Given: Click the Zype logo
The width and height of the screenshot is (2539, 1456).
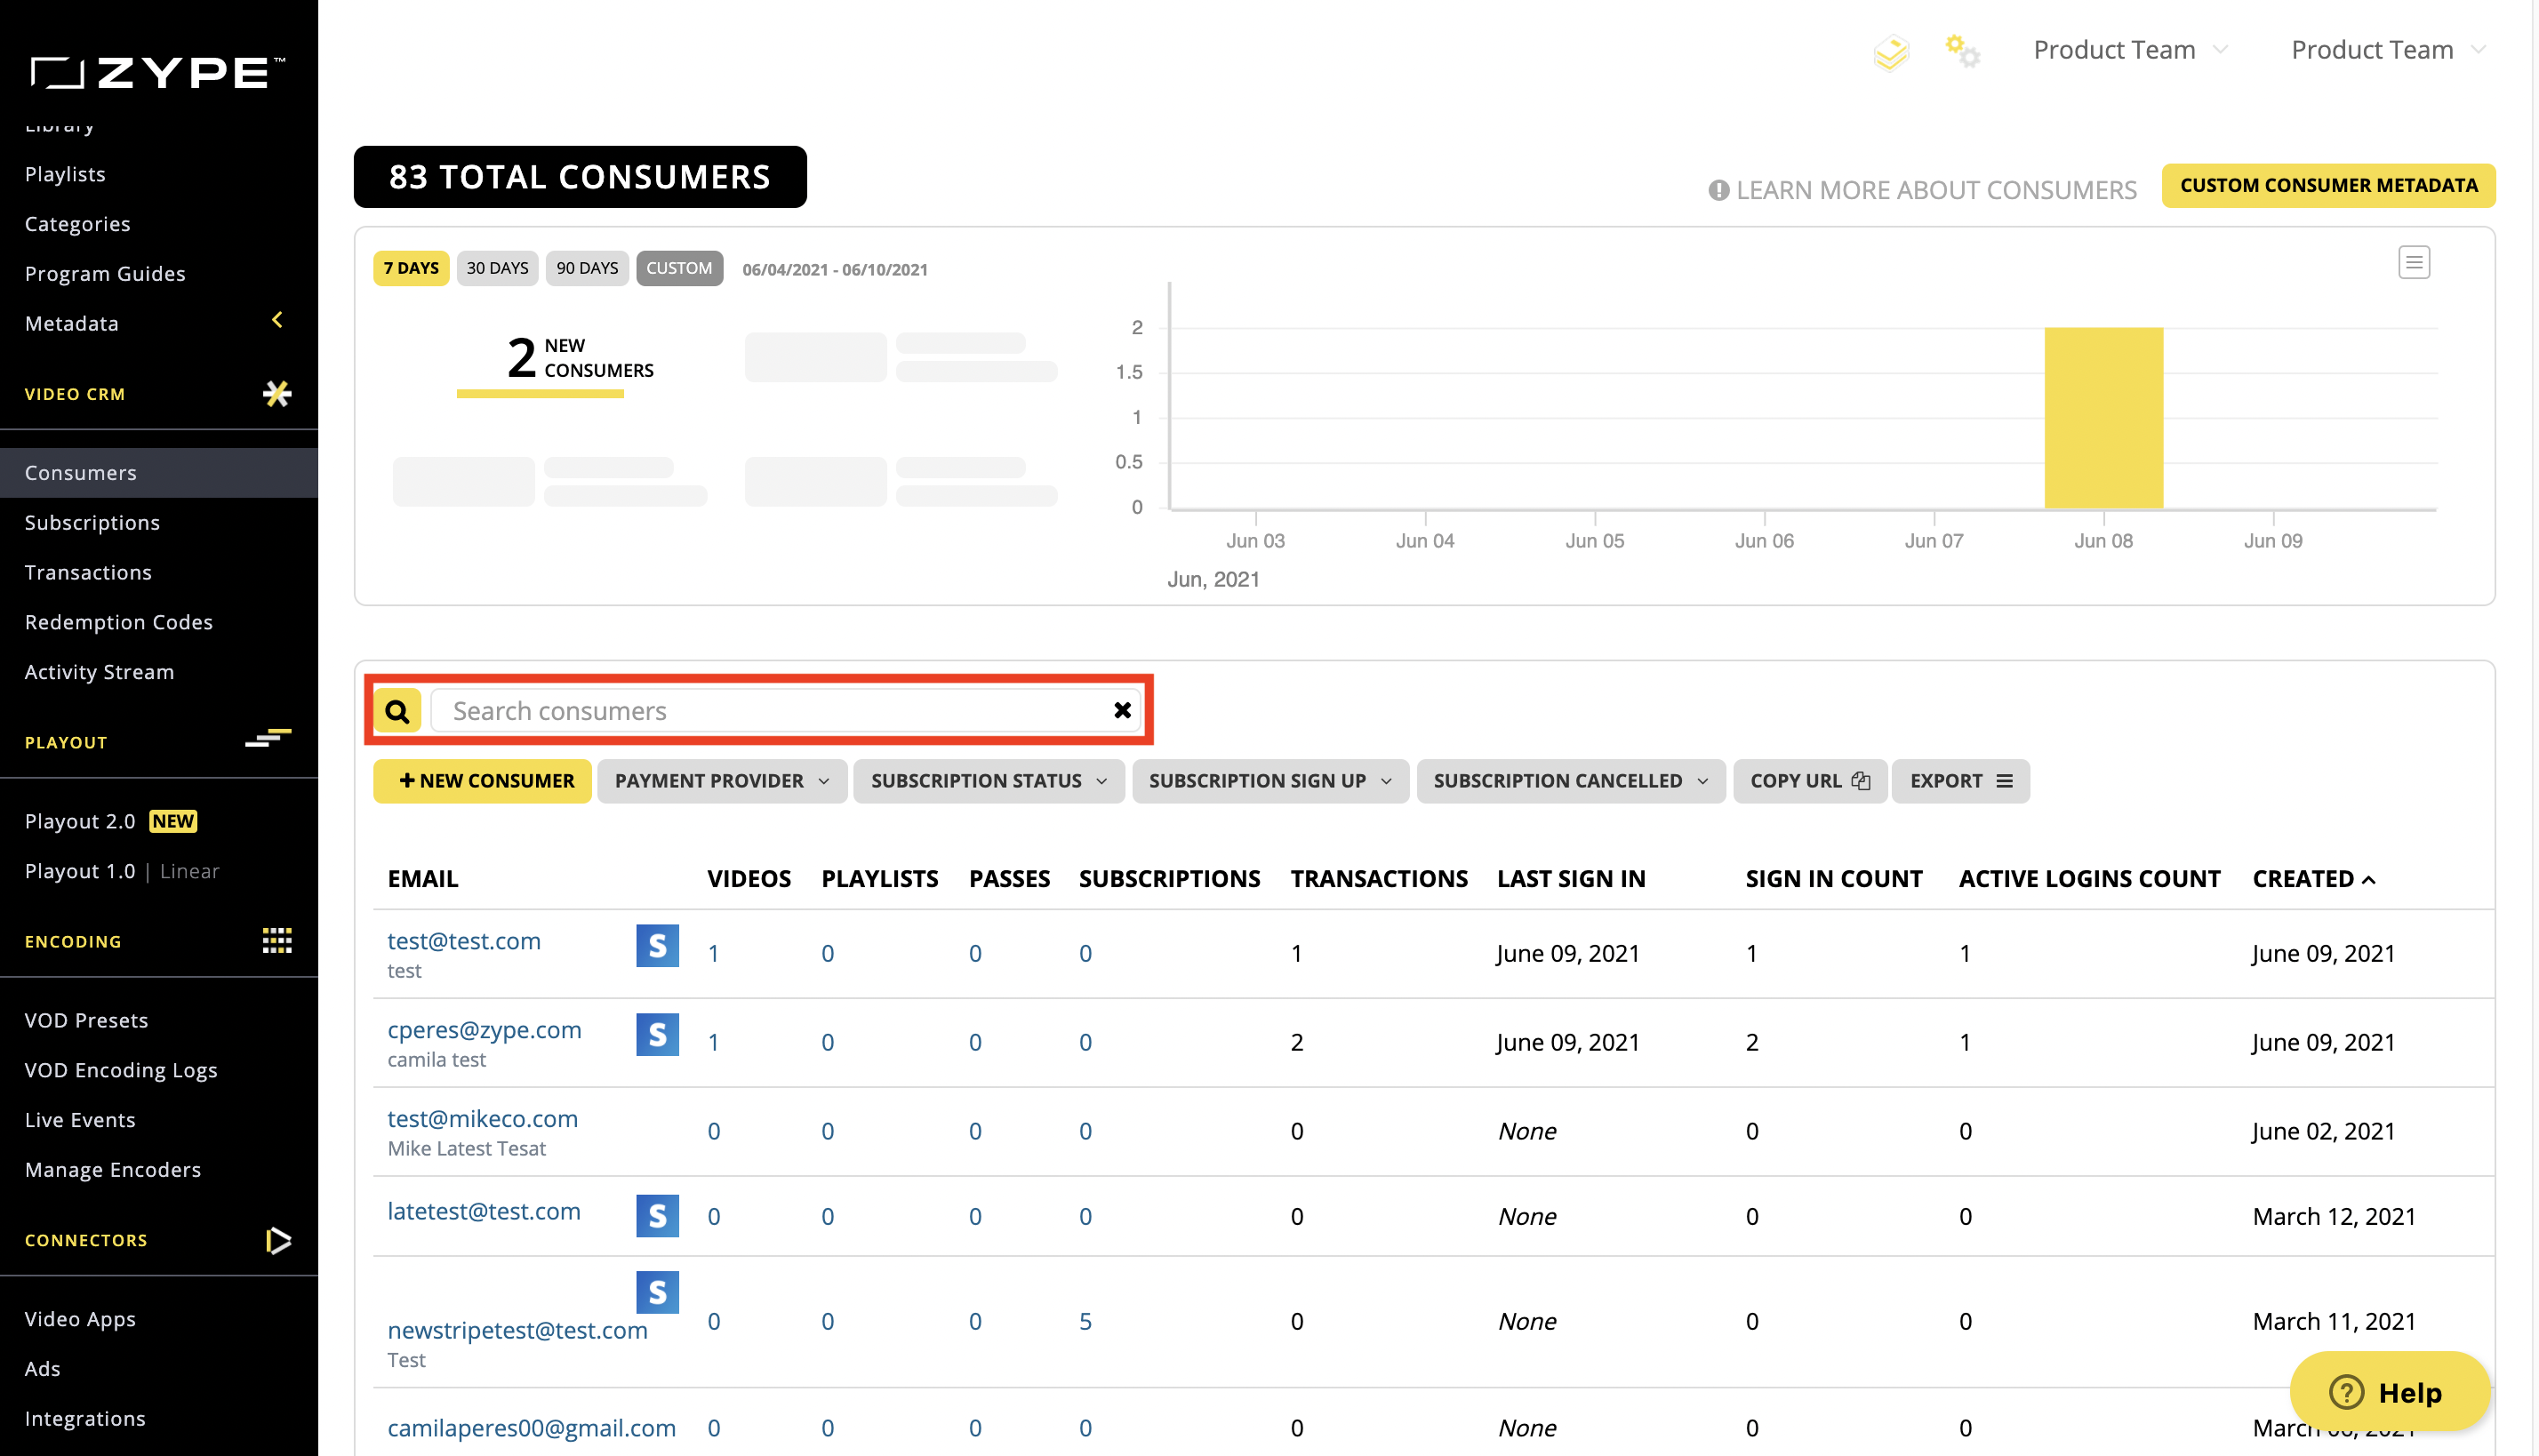Looking at the screenshot, I should pos(157,72).
